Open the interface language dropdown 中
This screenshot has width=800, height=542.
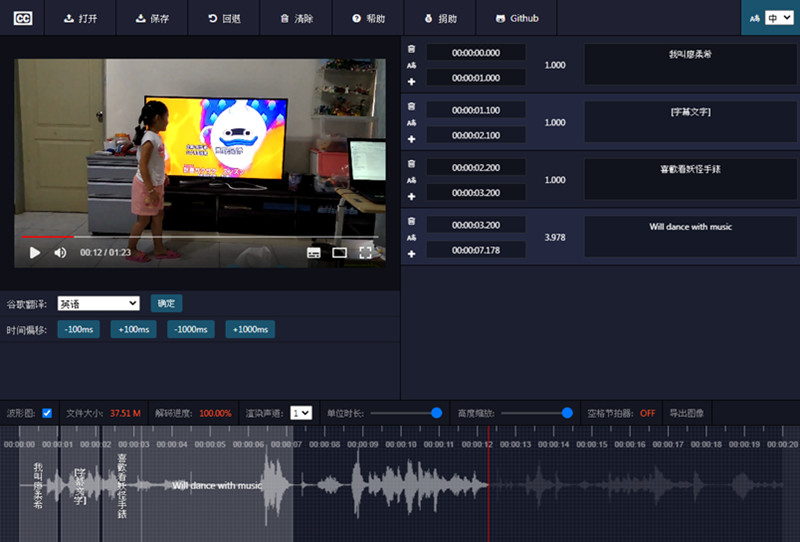(779, 18)
